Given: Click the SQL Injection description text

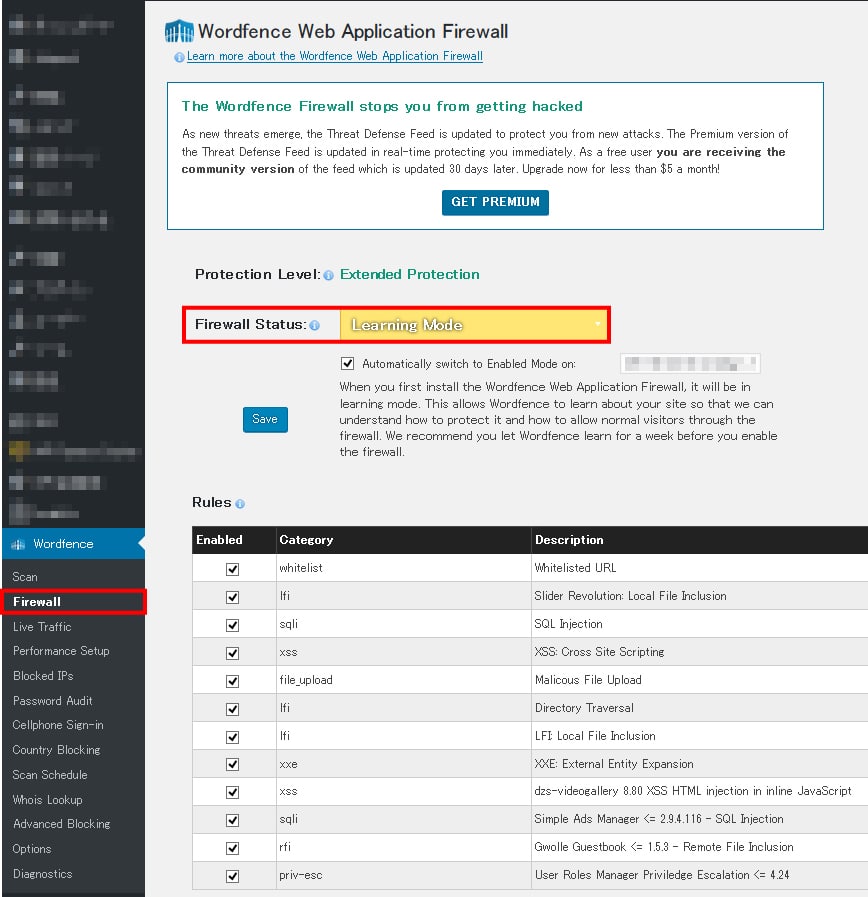Looking at the screenshot, I should click(568, 624).
